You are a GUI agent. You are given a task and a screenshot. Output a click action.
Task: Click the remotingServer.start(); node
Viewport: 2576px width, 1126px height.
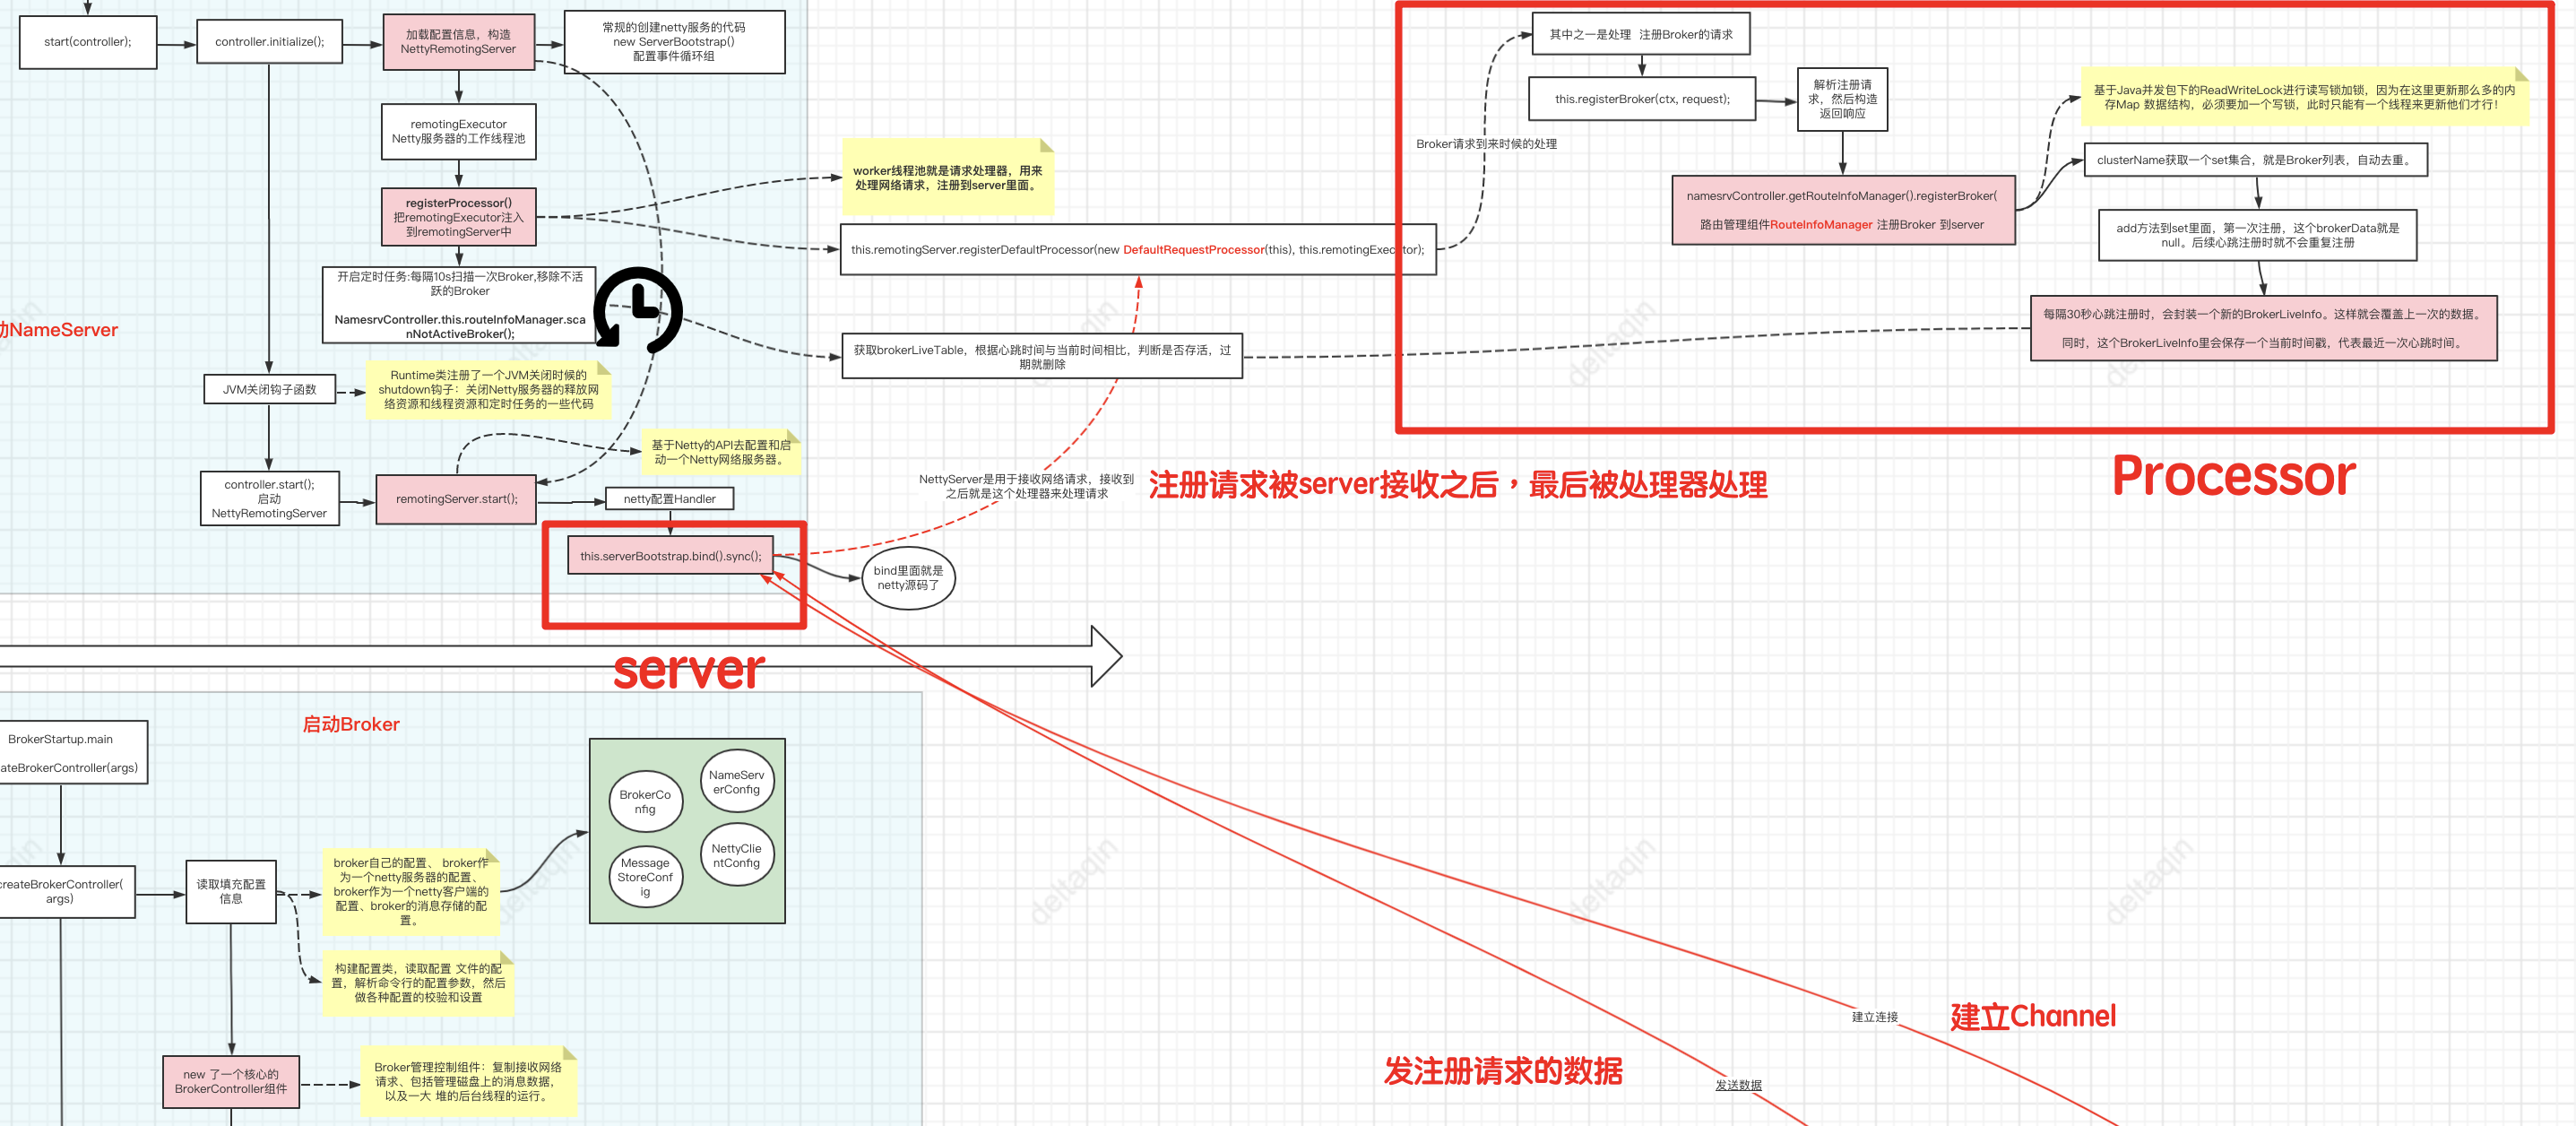(x=456, y=499)
